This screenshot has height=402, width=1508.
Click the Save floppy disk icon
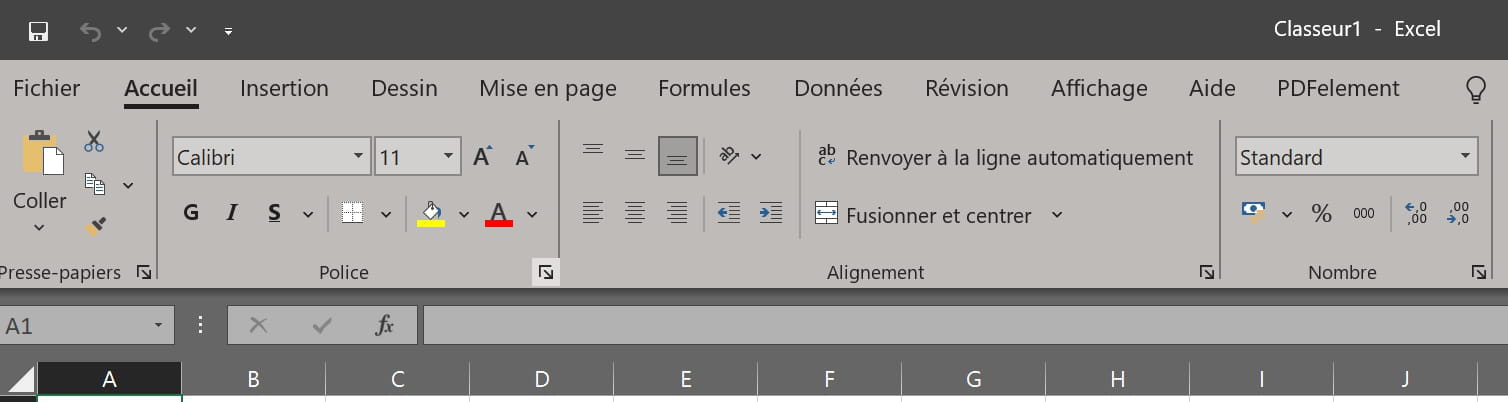pyautogui.click(x=39, y=31)
